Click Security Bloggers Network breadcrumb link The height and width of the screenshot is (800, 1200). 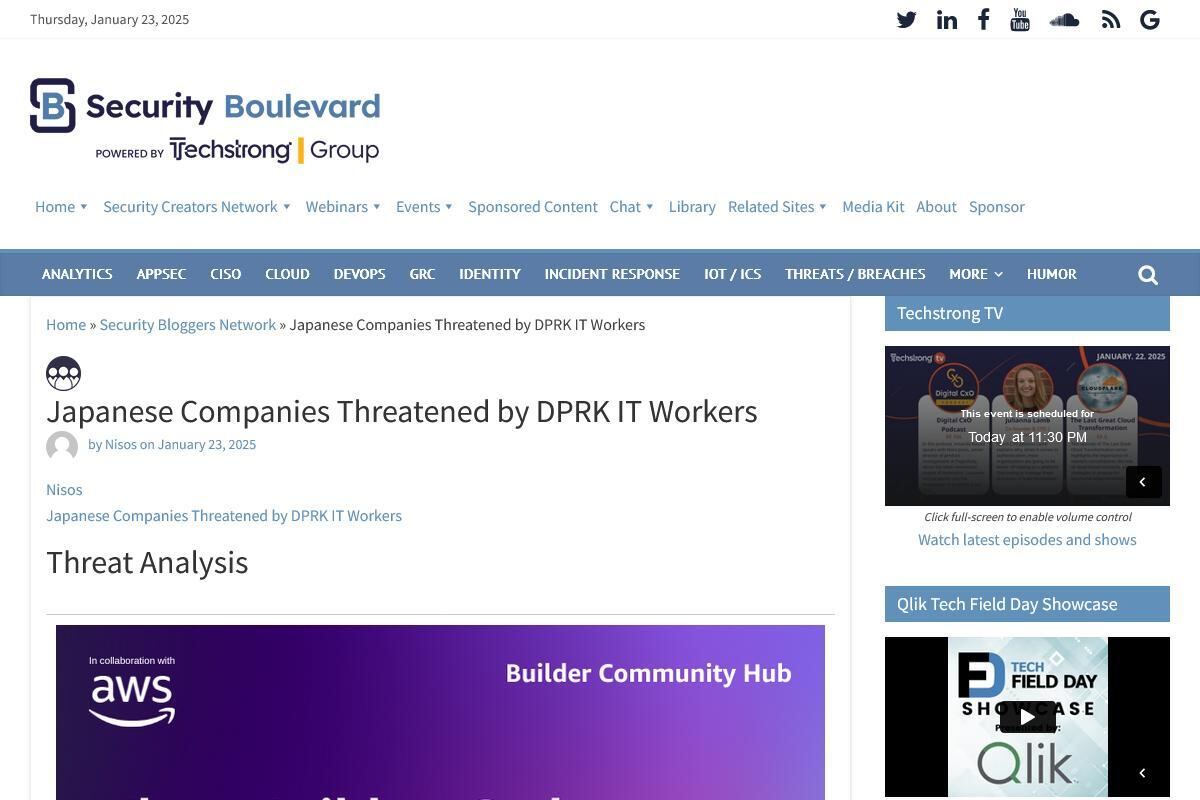coord(187,325)
